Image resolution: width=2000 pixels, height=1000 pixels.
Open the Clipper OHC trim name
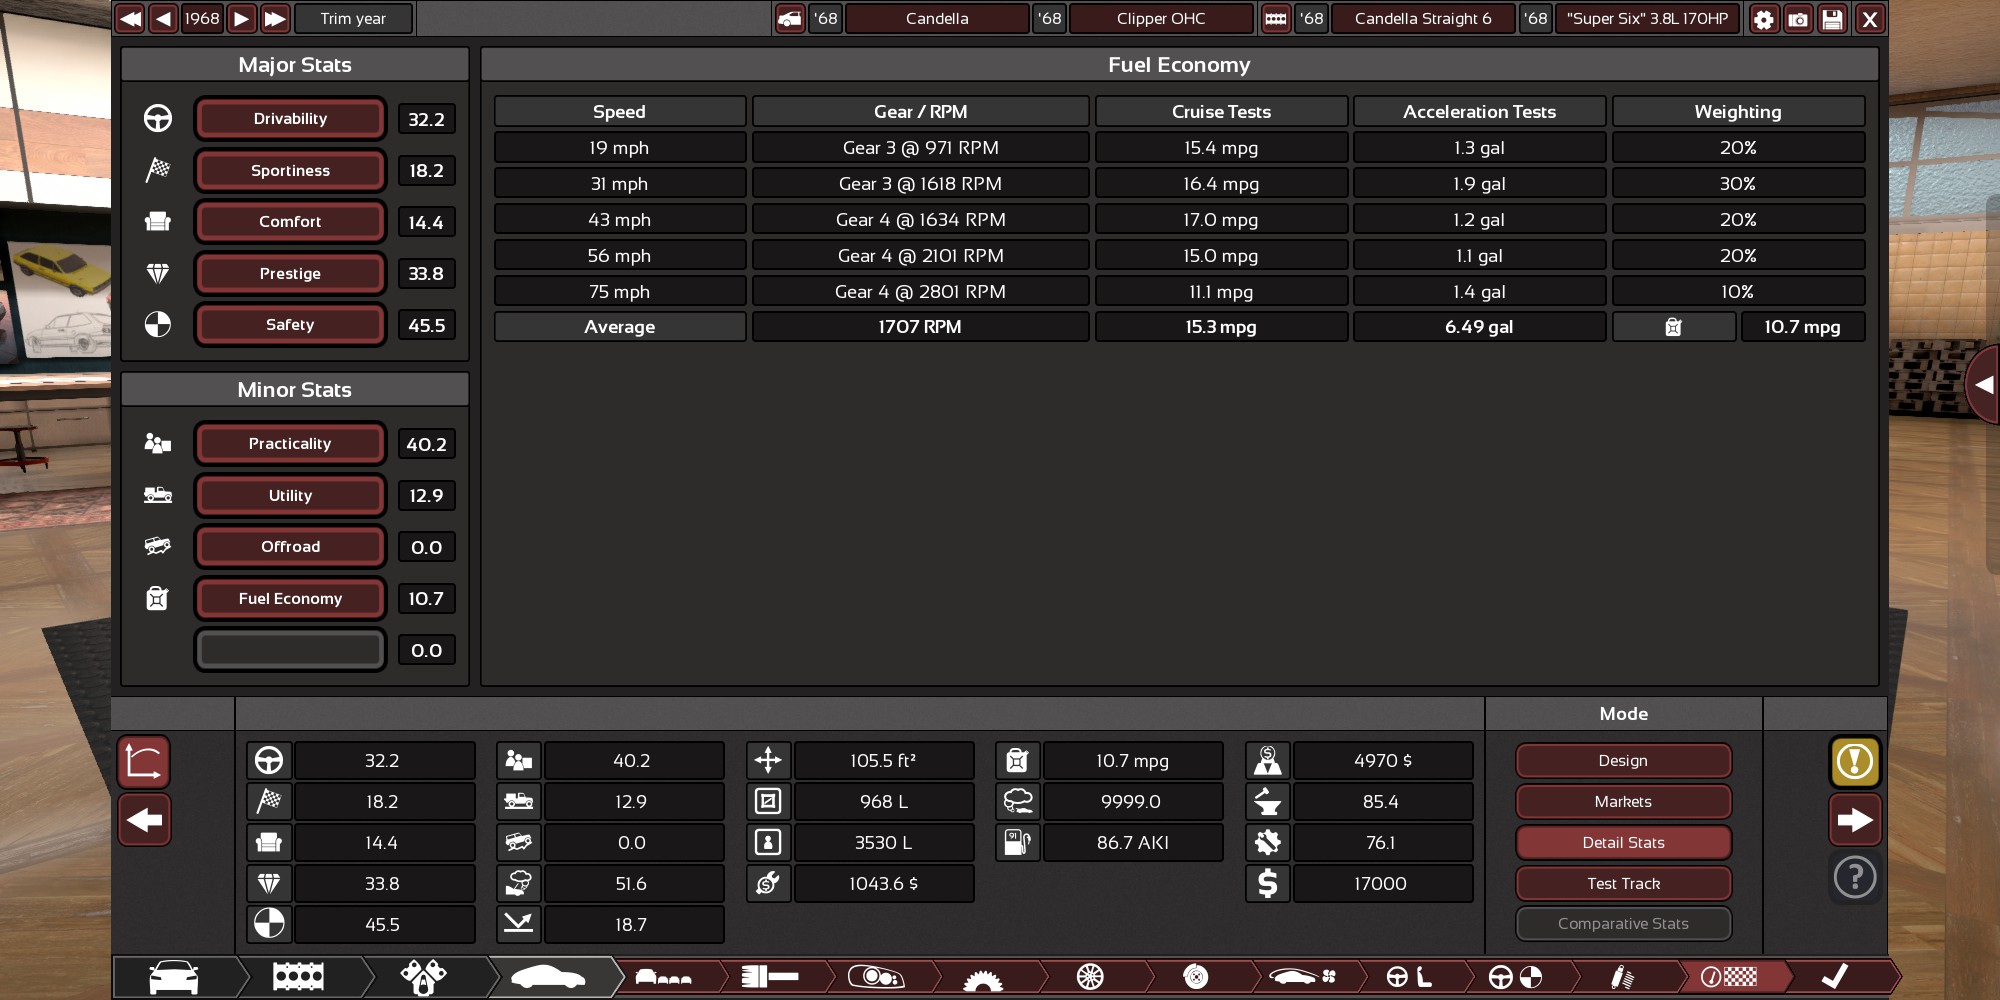pyautogui.click(x=1161, y=18)
